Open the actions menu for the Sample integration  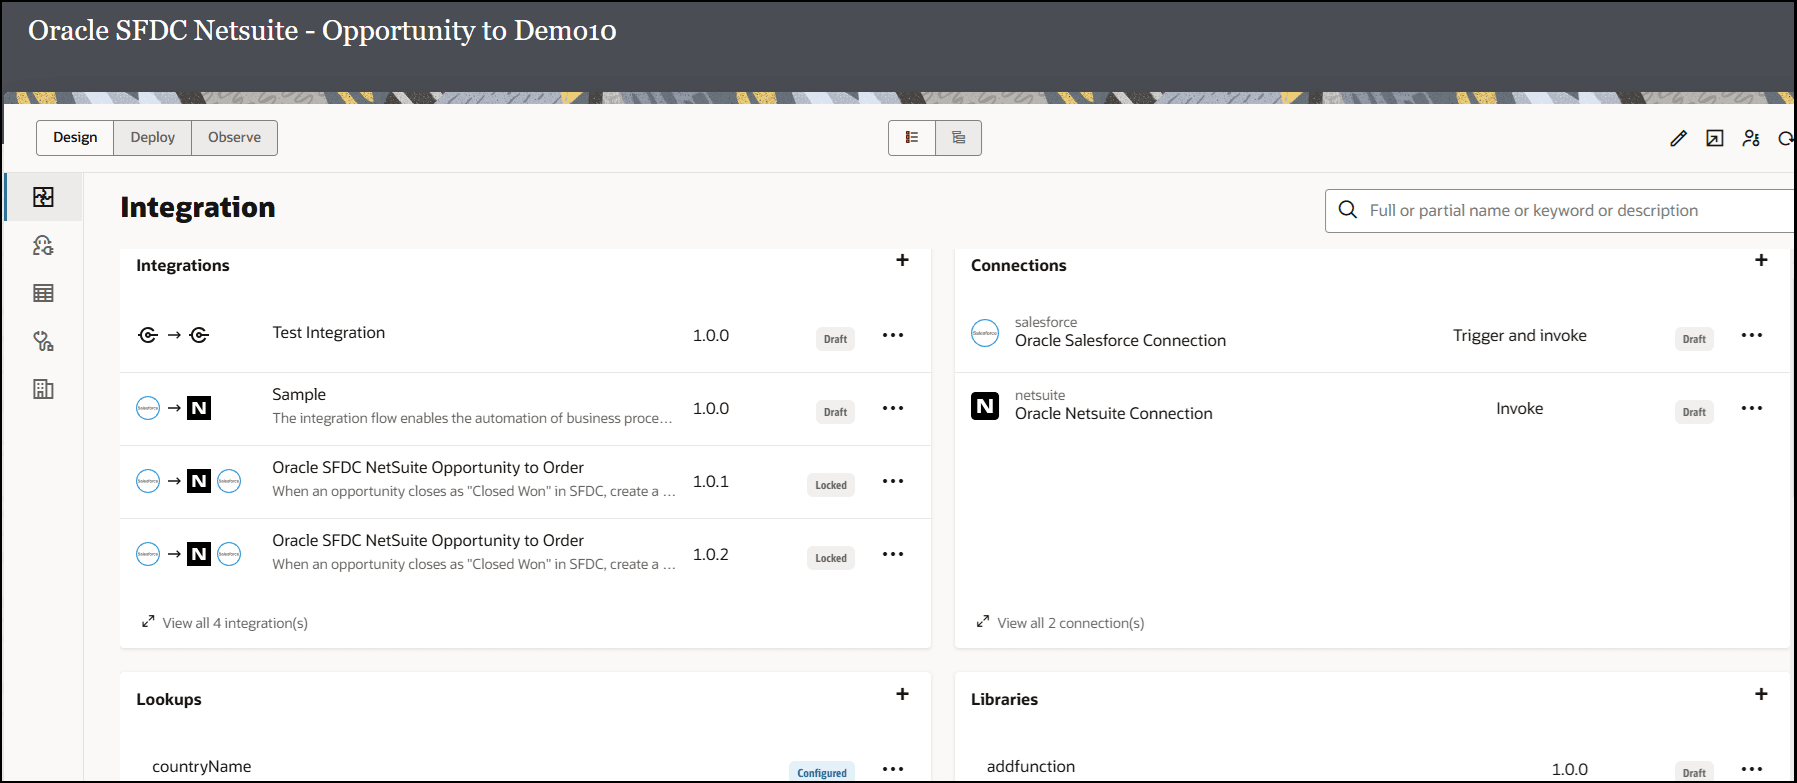[x=893, y=408]
